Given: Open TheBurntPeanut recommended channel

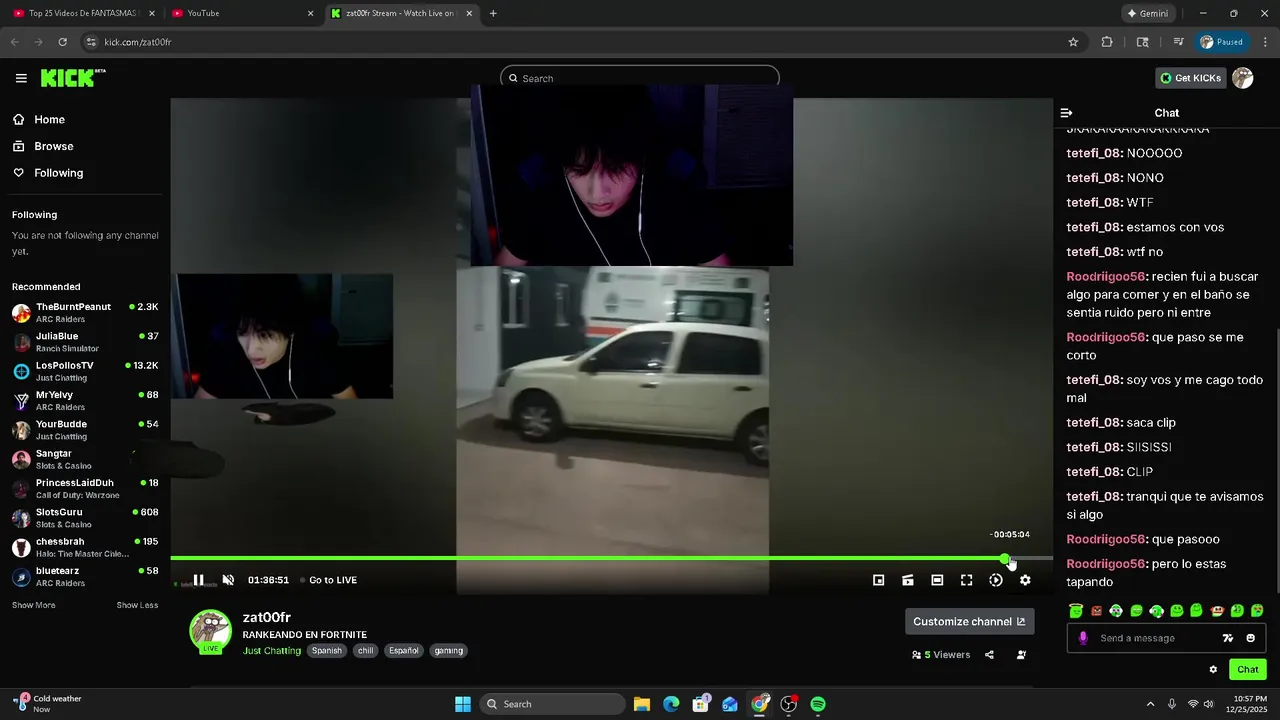Looking at the screenshot, I should pyautogui.click(x=85, y=313).
